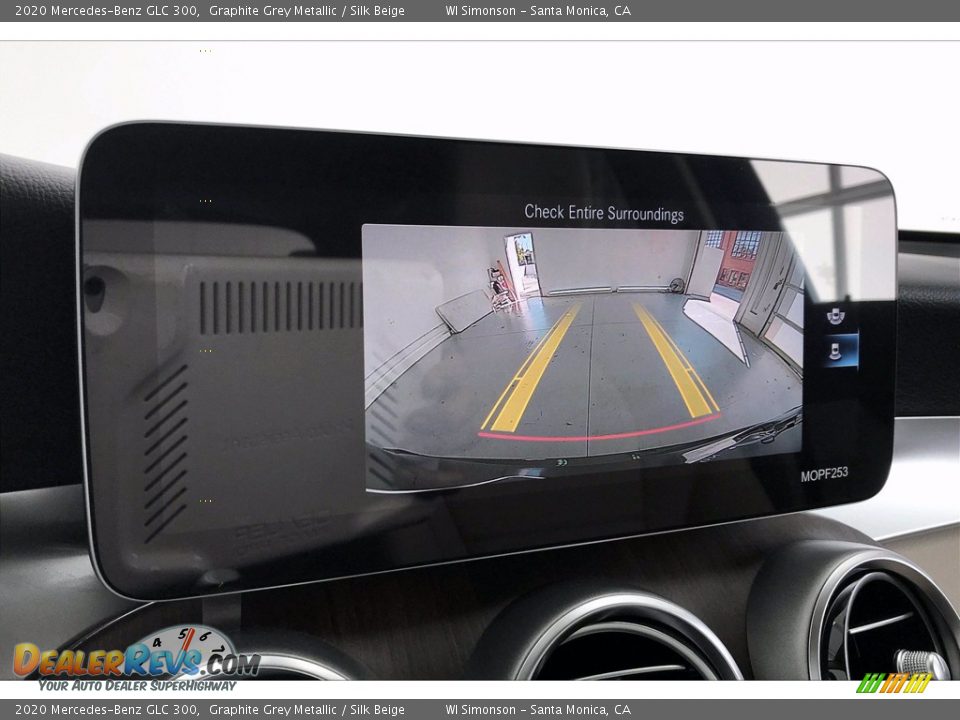This screenshot has width=960, height=720.
Task: Click the Your Auto Dealer SuperHighway tagline
Action: click(137, 685)
